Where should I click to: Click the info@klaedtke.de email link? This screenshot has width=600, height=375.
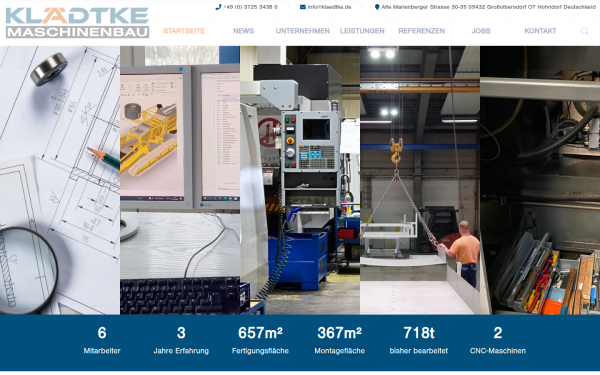click(329, 7)
